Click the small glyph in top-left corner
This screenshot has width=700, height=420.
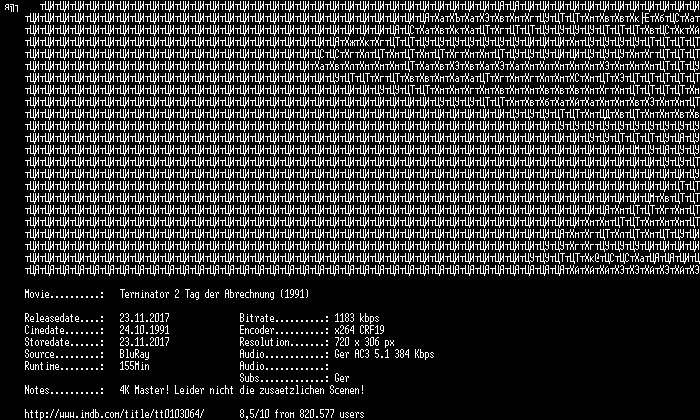[11, 8]
